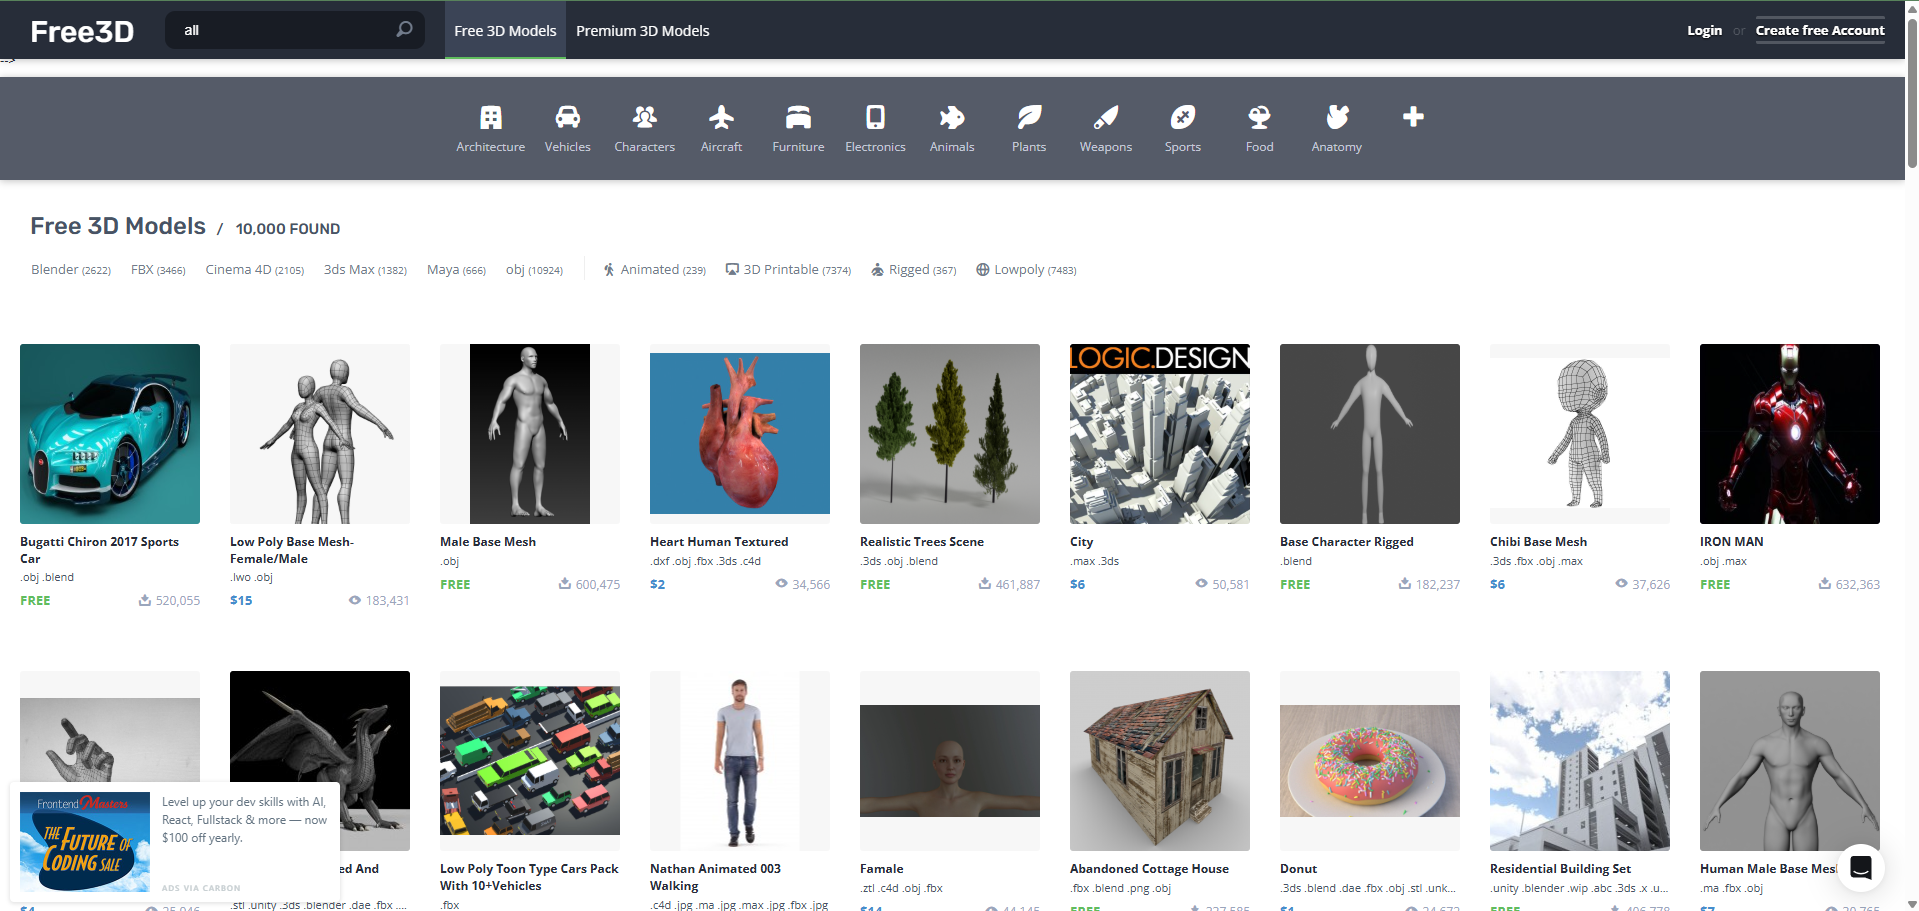Filter models by Animated

(x=654, y=270)
